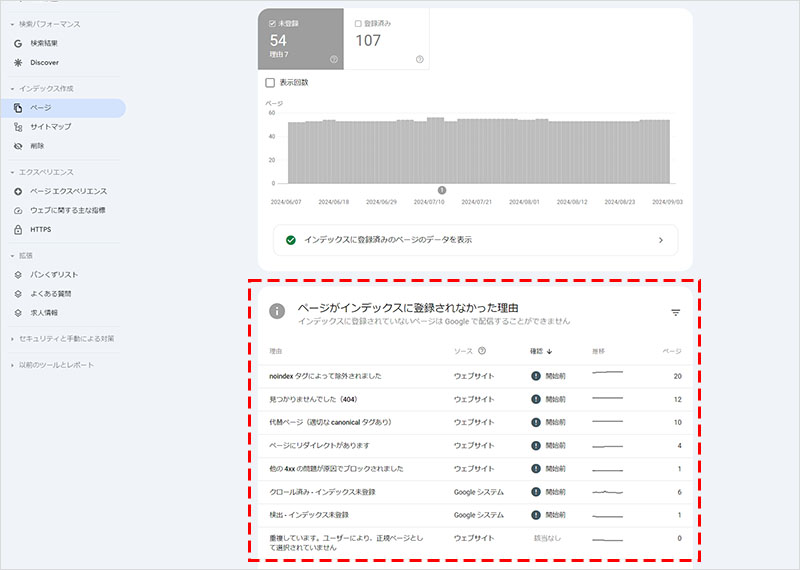Click the annotation marker on chart timeline

442,190
